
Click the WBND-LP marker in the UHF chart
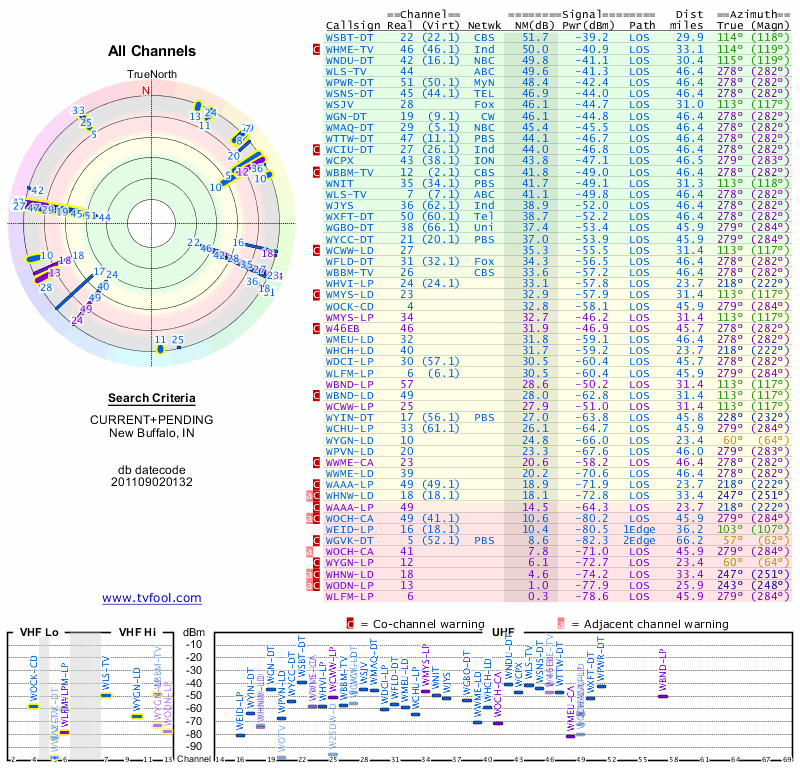pyautogui.click(x=663, y=696)
